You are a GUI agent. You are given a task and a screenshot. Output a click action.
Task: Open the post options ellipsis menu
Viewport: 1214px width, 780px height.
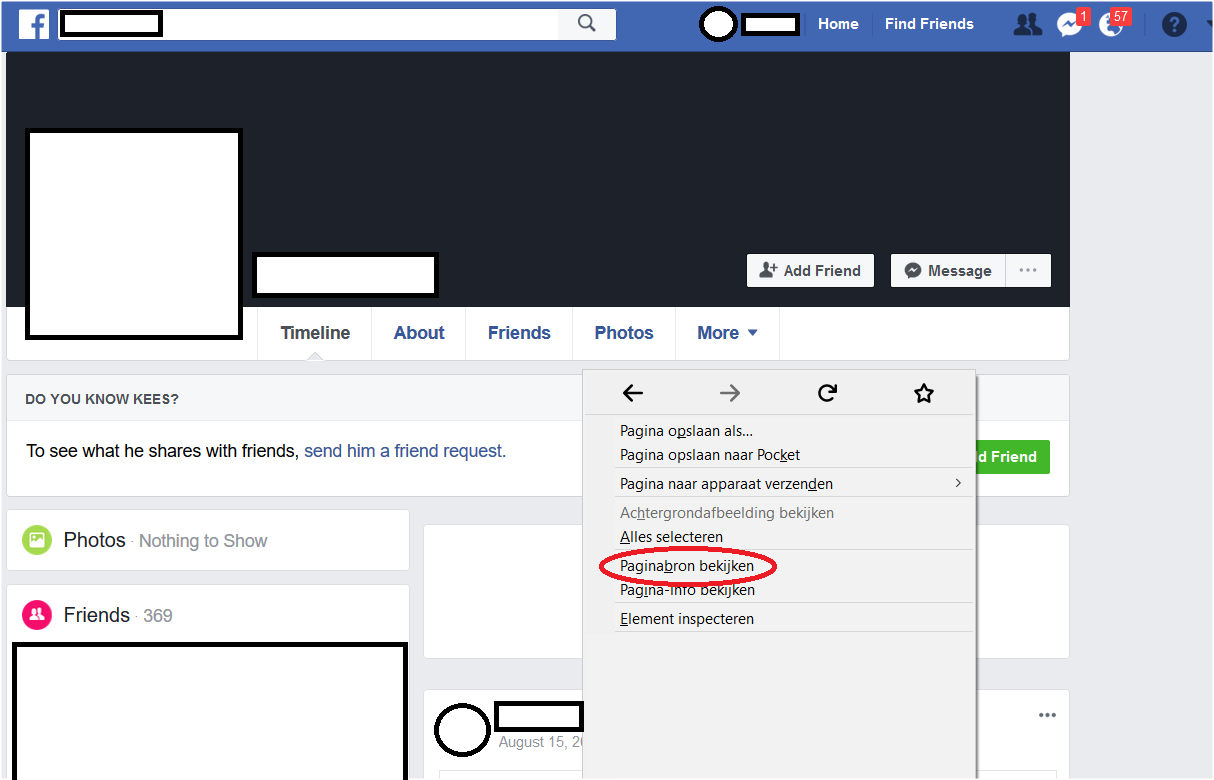(x=1047, y=715)
